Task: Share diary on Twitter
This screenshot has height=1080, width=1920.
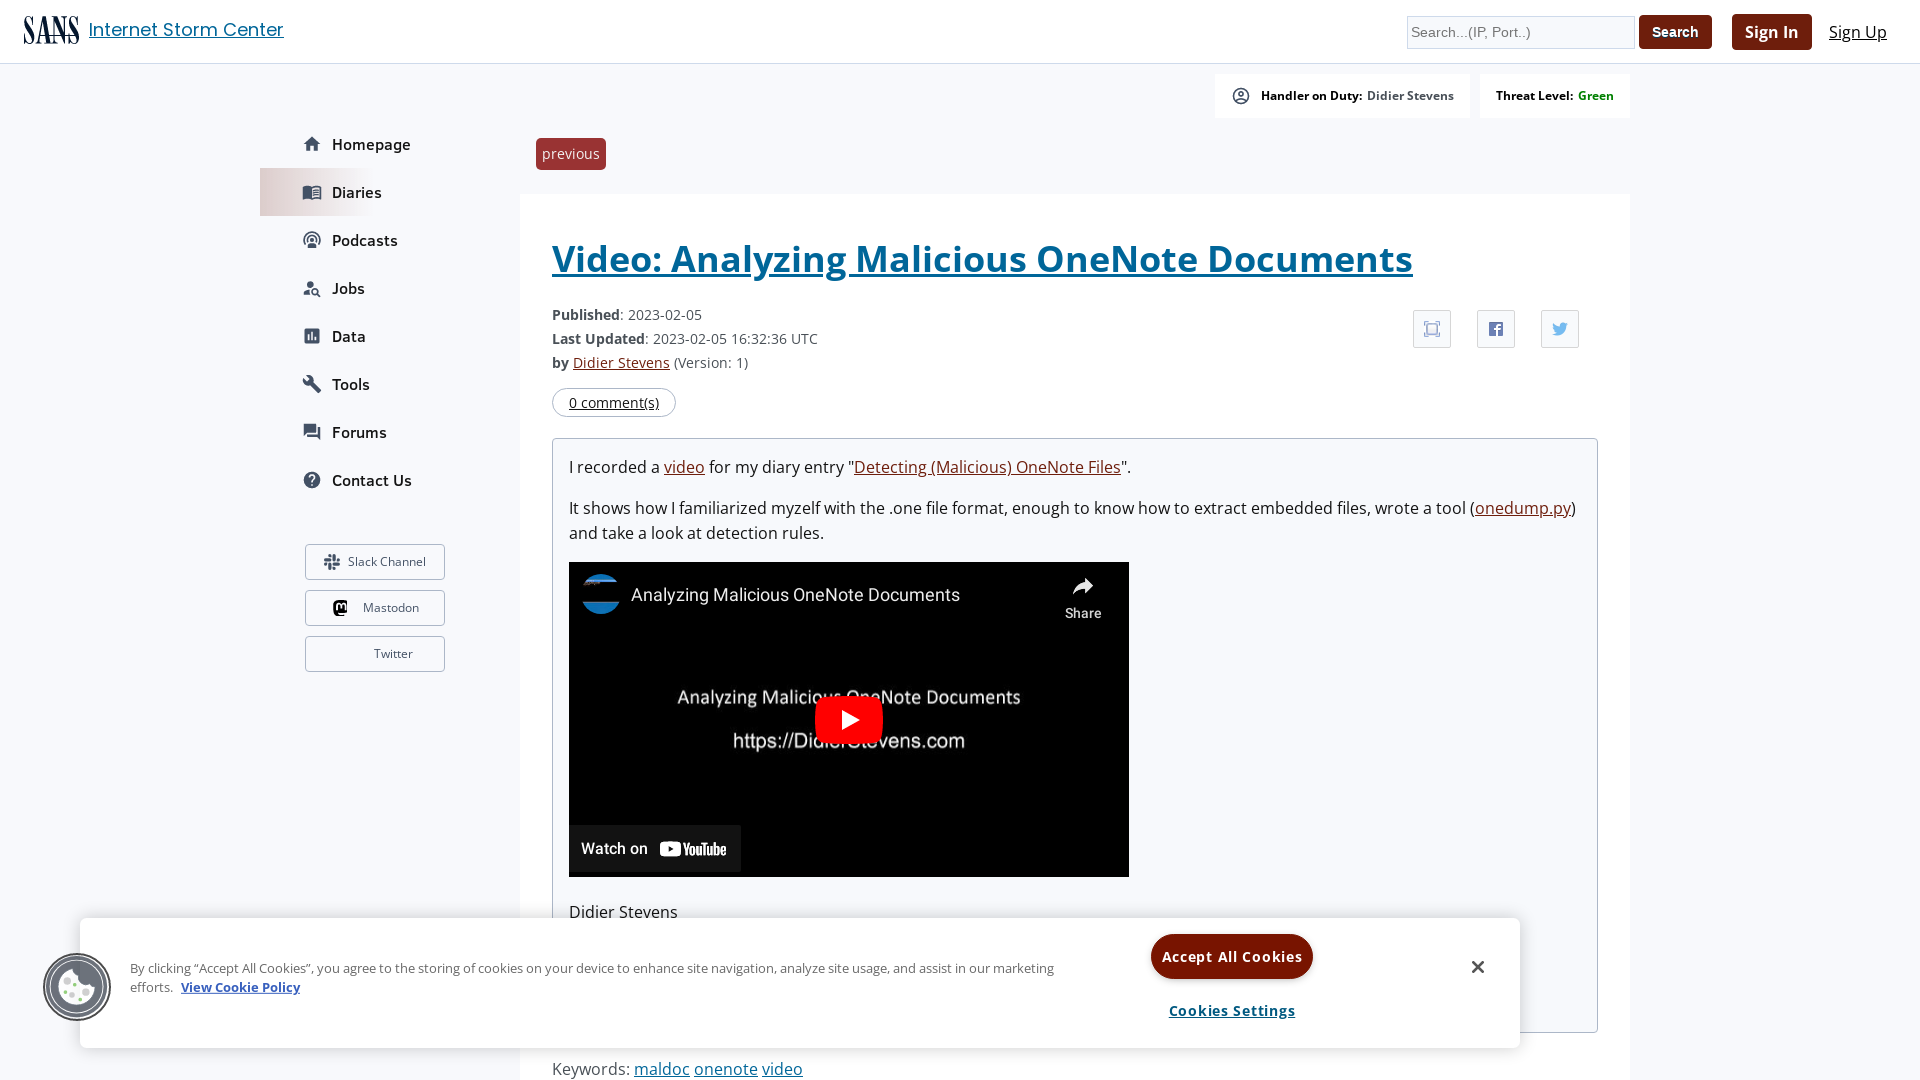Action: tap(1560, 329)
